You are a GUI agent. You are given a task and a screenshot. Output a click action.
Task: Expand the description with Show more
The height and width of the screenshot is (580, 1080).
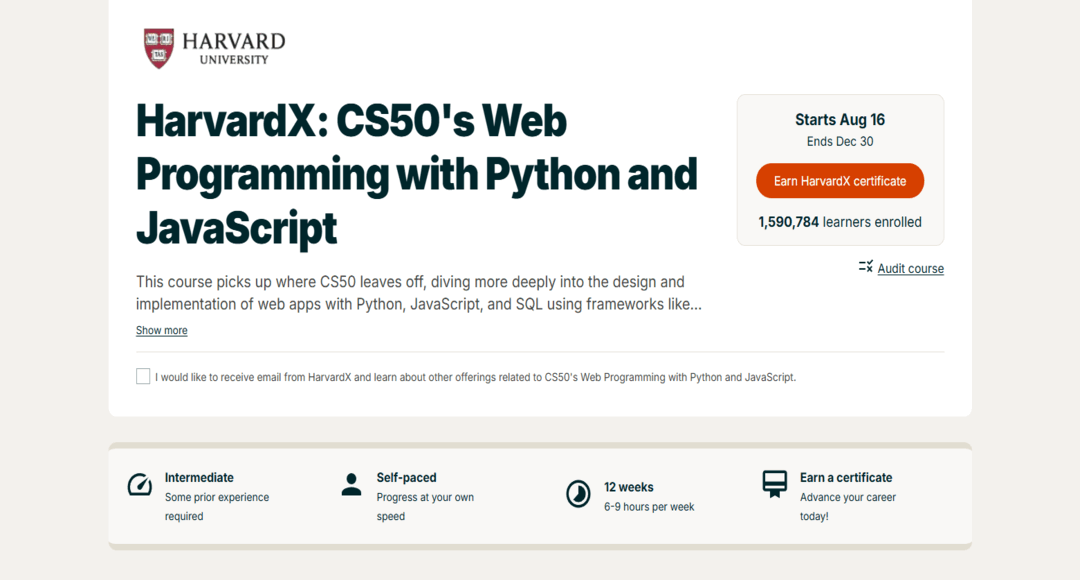(162, 331)
